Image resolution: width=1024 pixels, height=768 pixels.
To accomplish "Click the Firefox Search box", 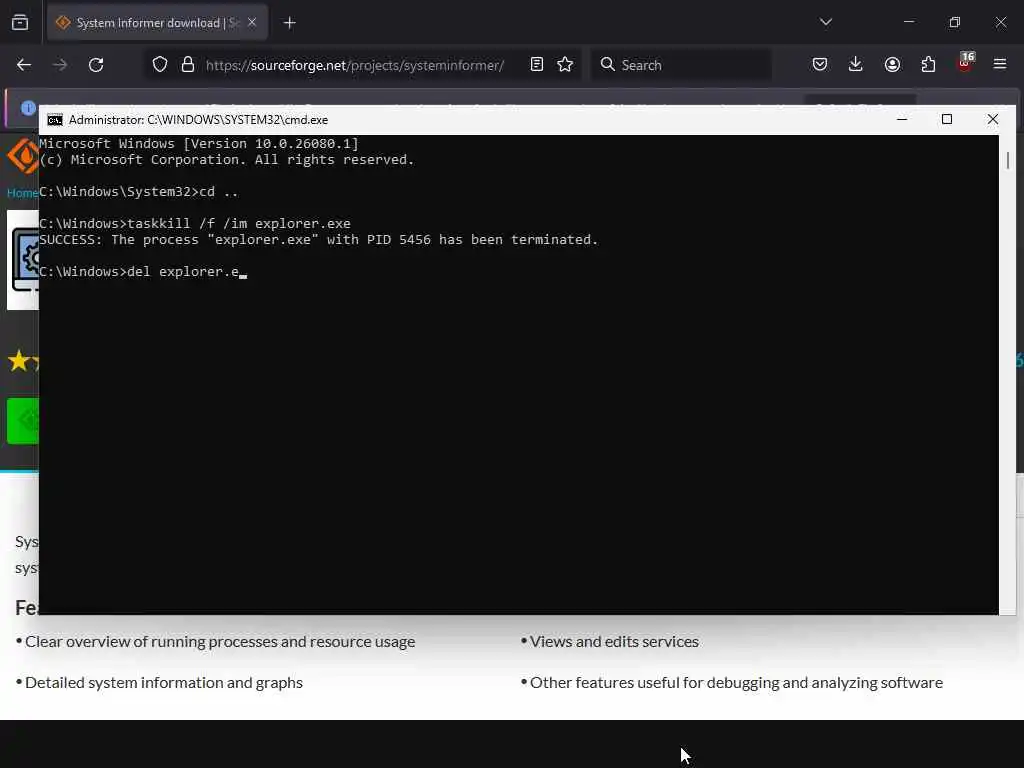I will (x=681, y=65).
